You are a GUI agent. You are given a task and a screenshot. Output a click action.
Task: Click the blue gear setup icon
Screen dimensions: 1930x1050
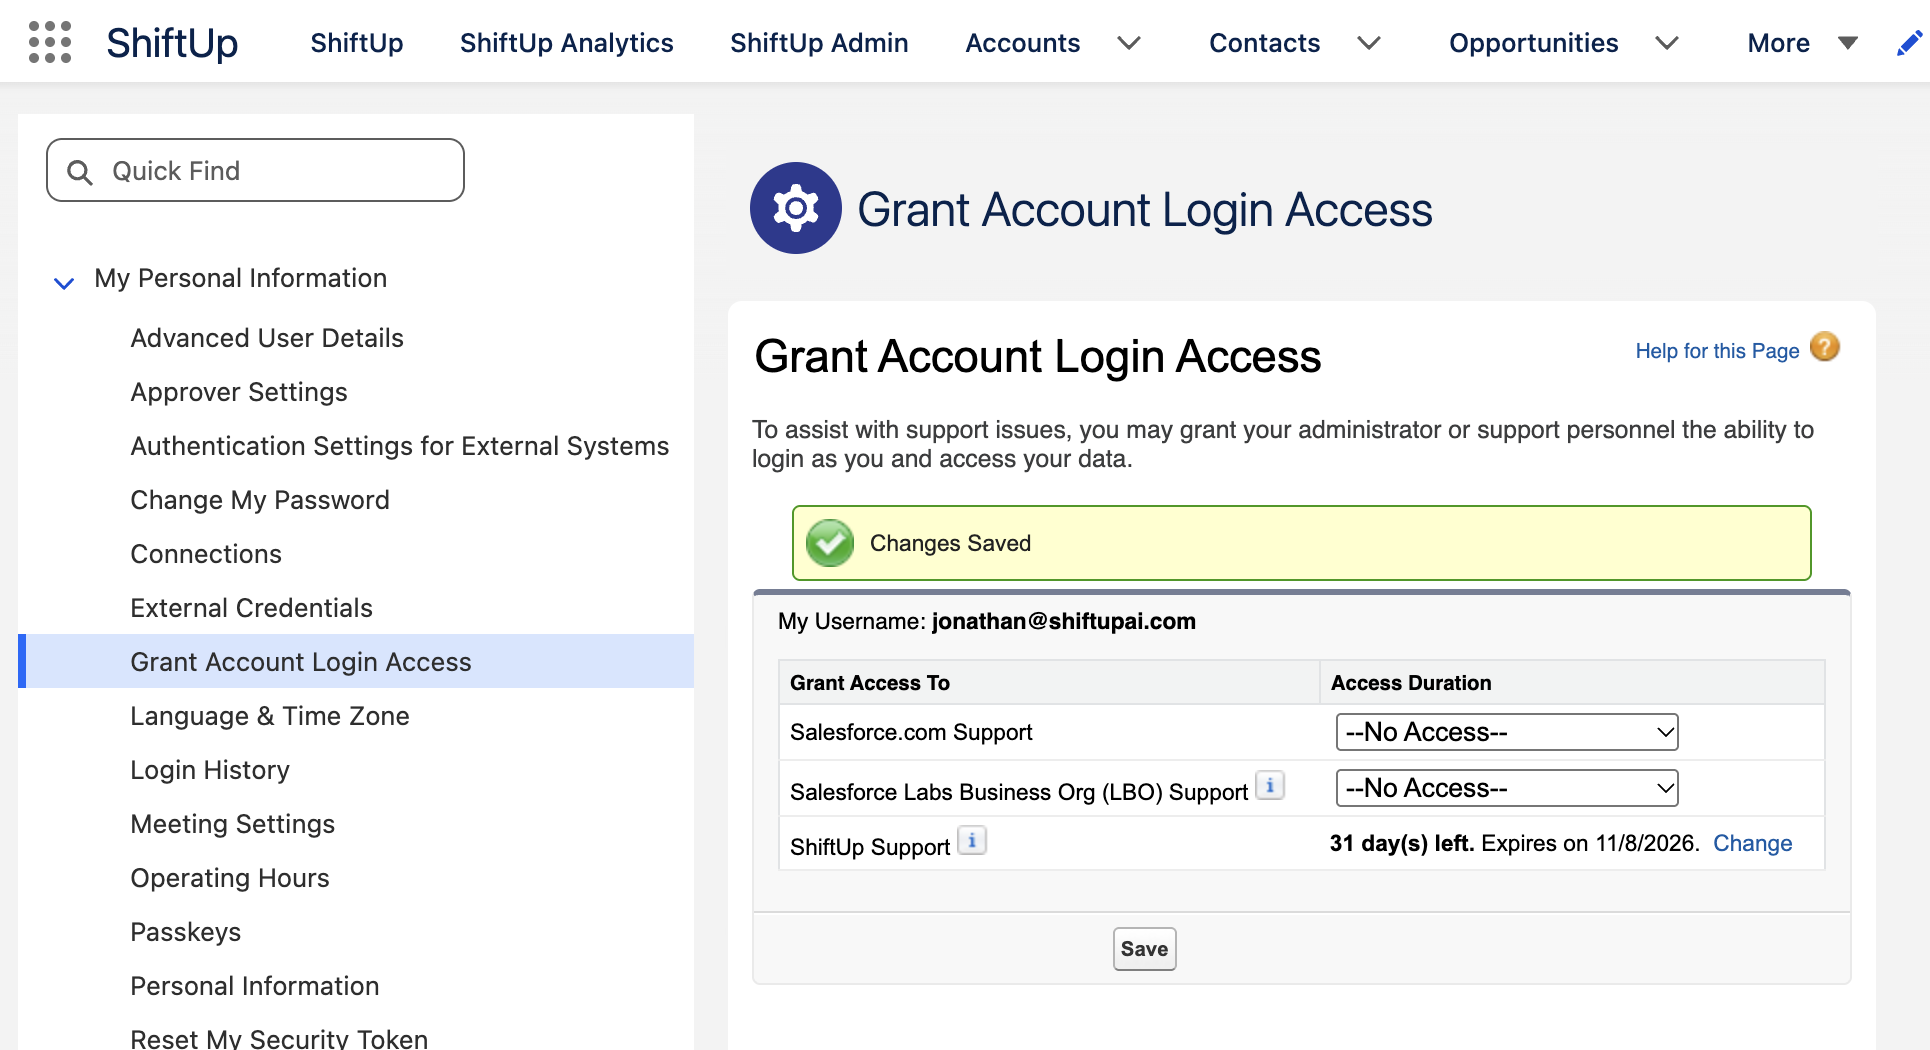pos(796,208)
